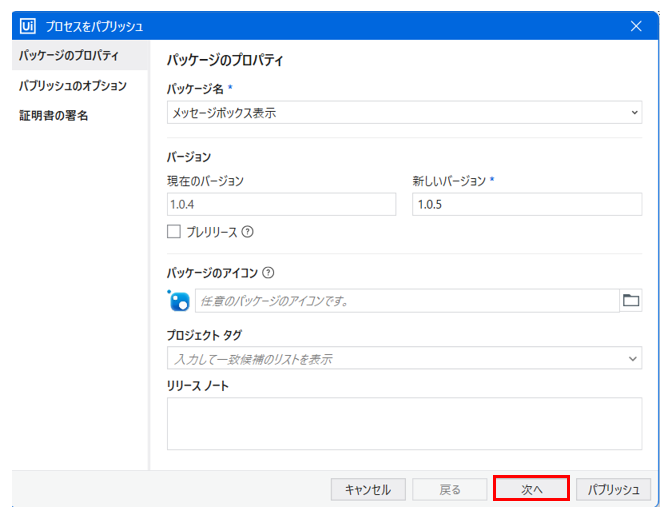This screenshot has height=521, width=664.
Task: Switch to the パブリッシュのオプション tab
Action: click(73, 86)
